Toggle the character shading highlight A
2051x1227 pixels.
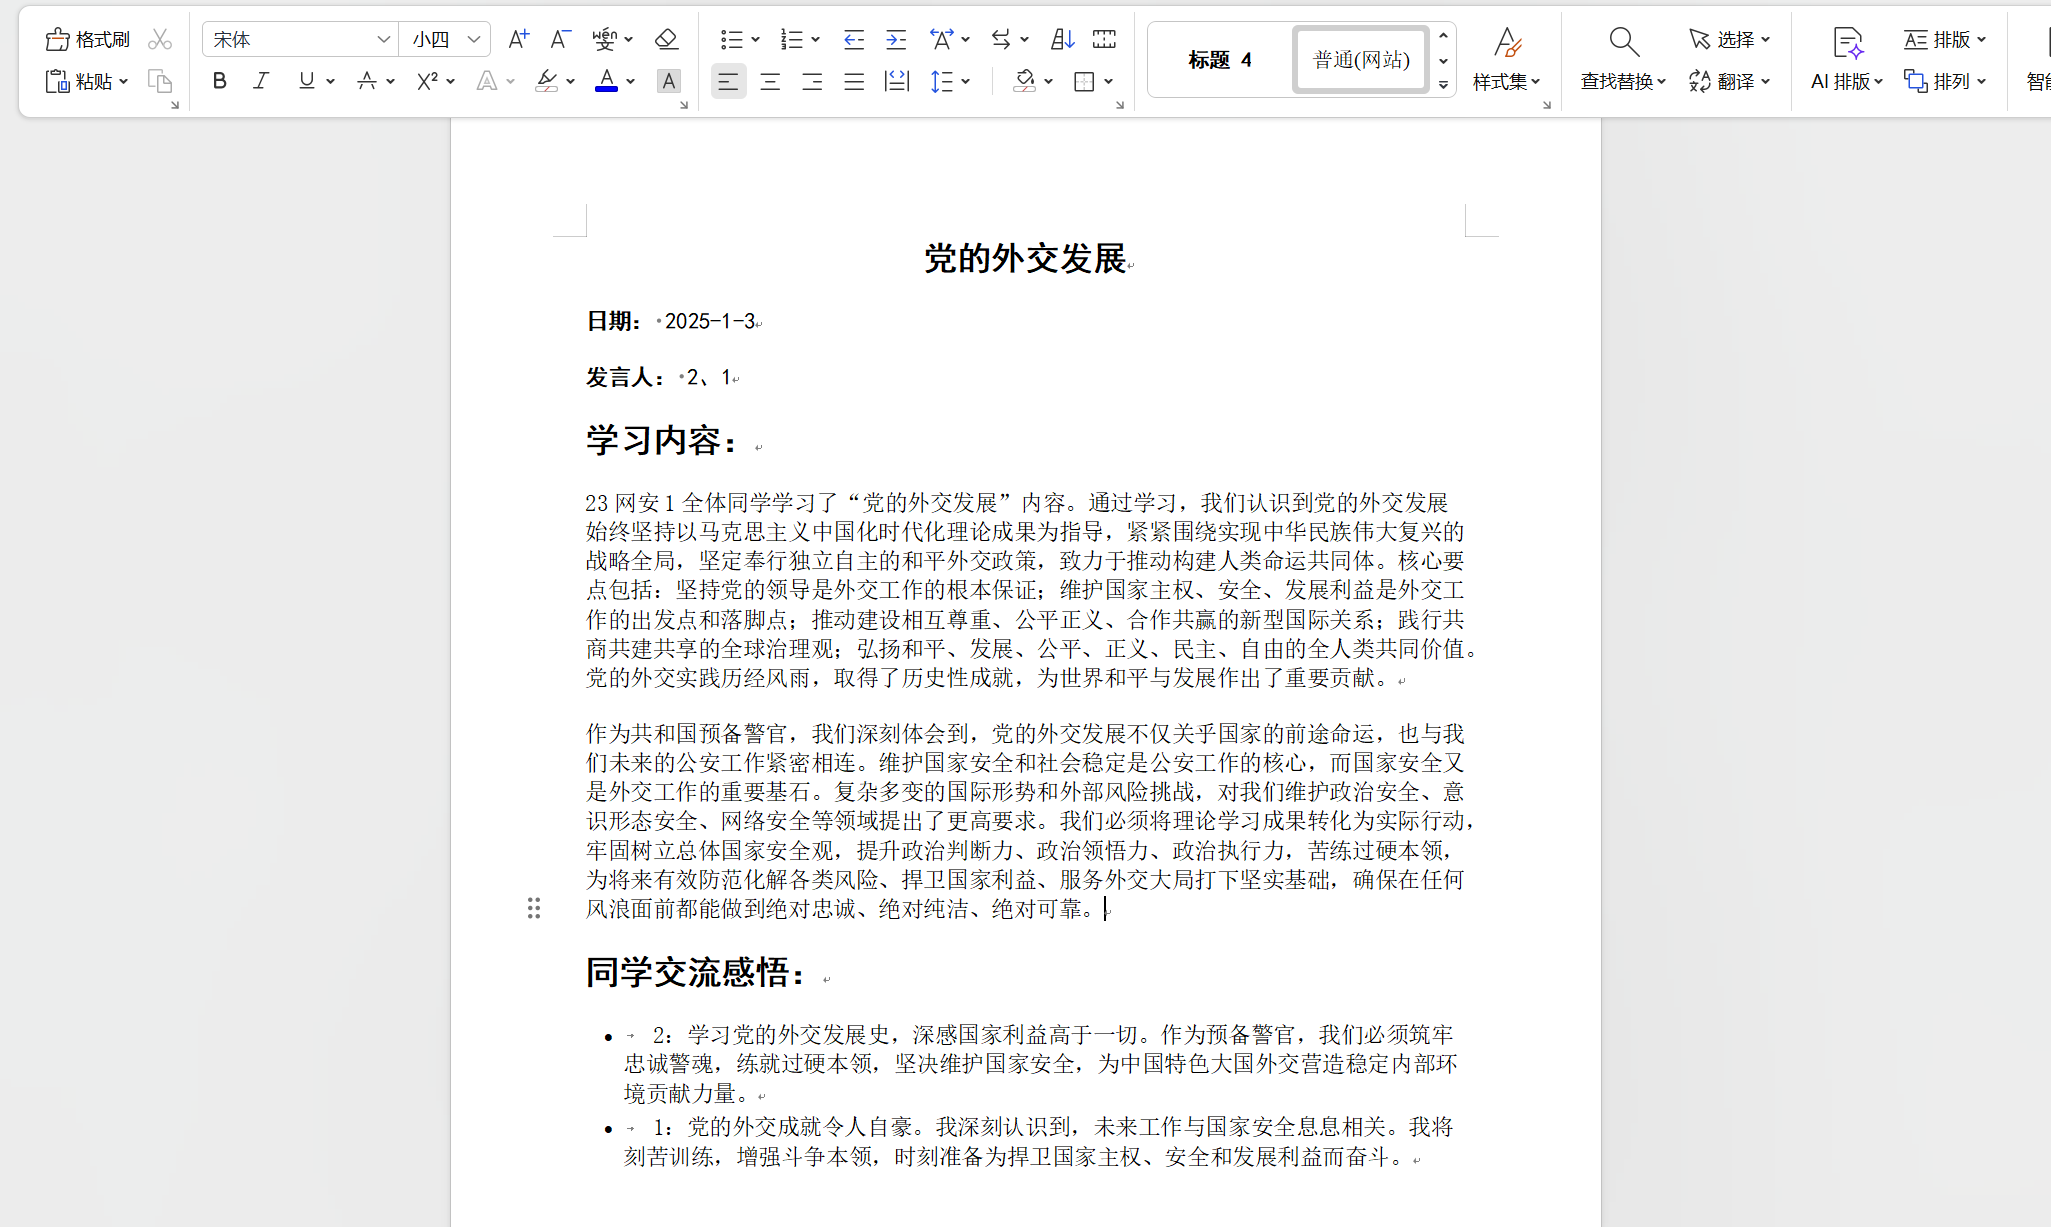(669, 81)
